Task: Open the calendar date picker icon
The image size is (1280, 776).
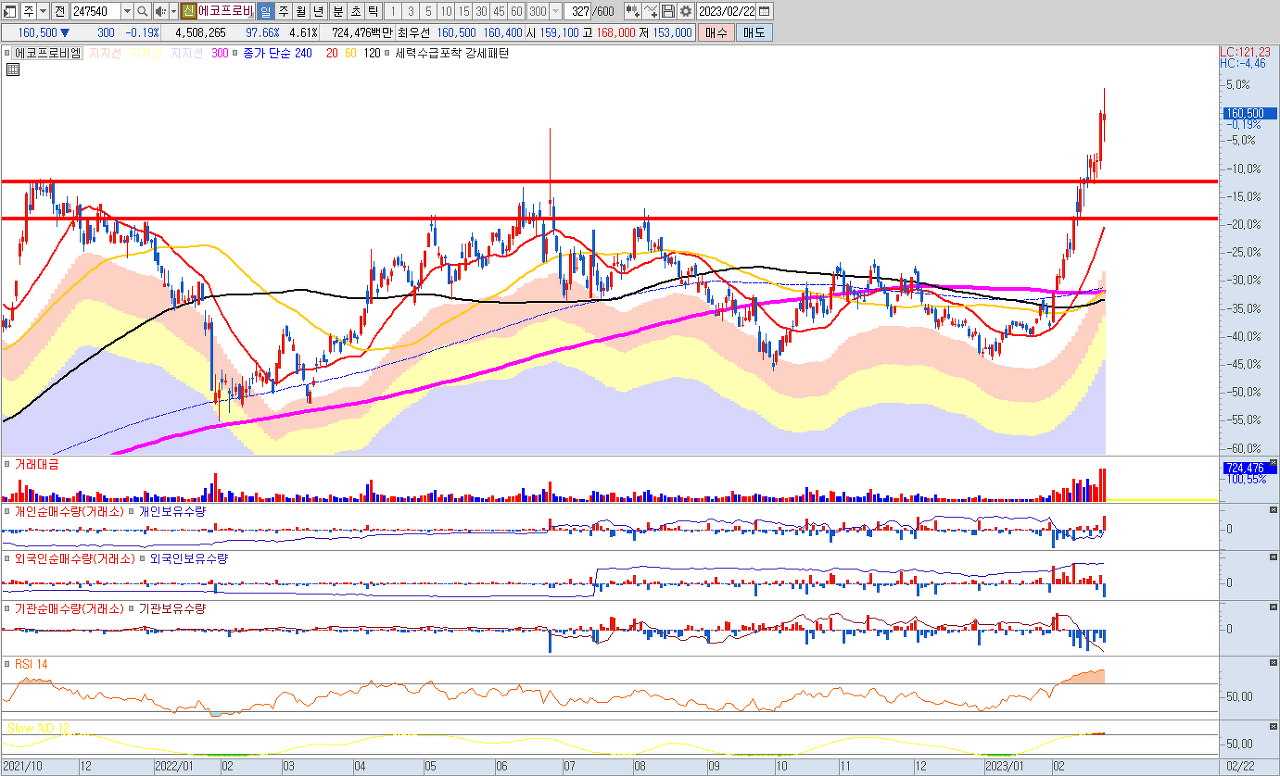Action: tap(765, 11)
